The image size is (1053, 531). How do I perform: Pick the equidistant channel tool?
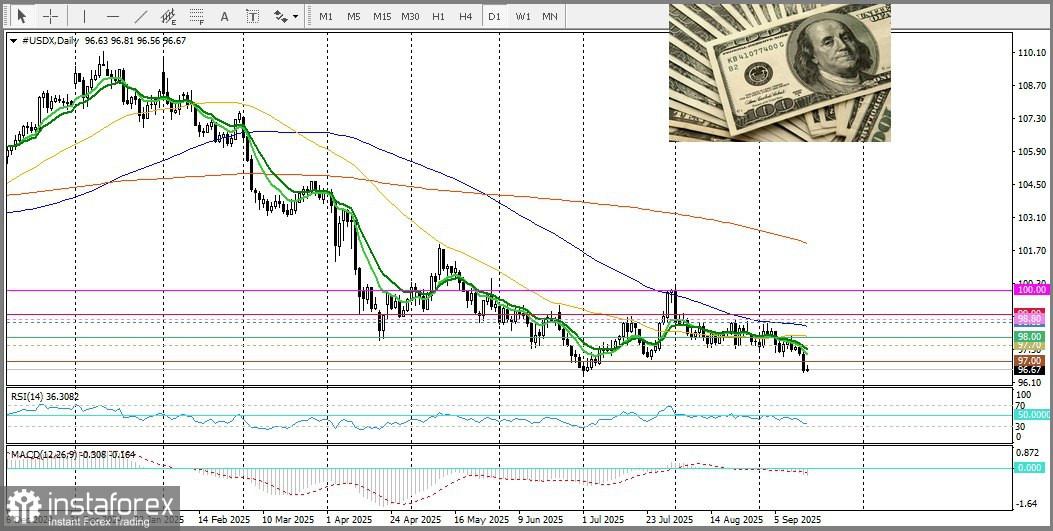(169, 16)
